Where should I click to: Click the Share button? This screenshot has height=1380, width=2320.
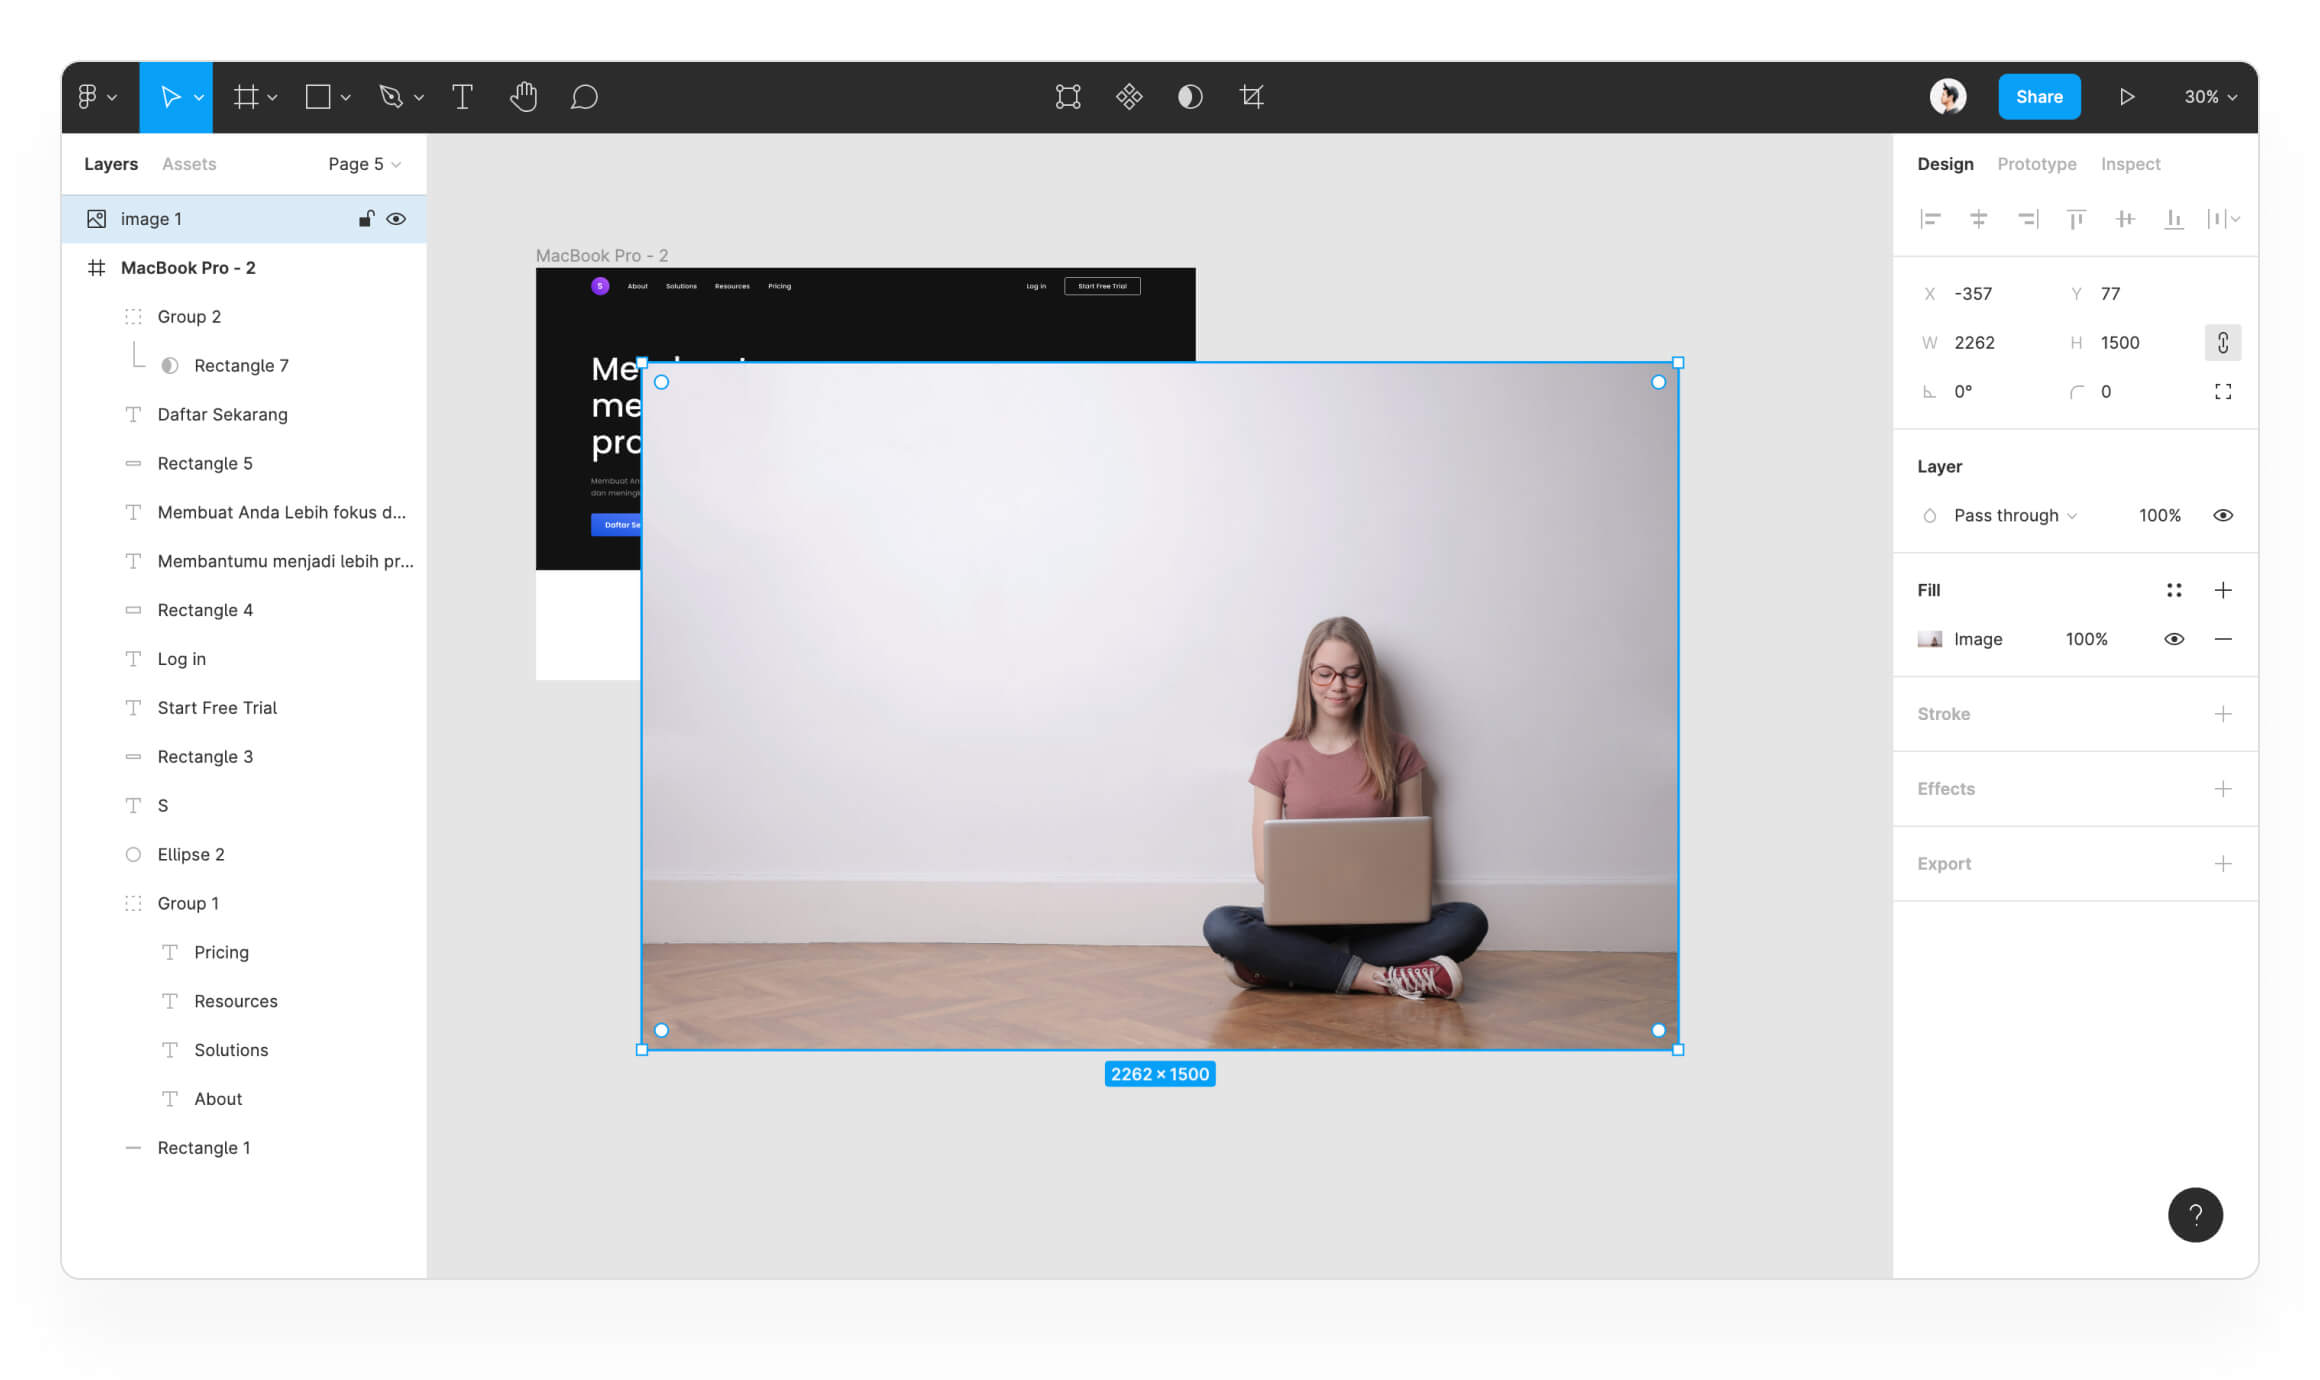(2039, 97)
